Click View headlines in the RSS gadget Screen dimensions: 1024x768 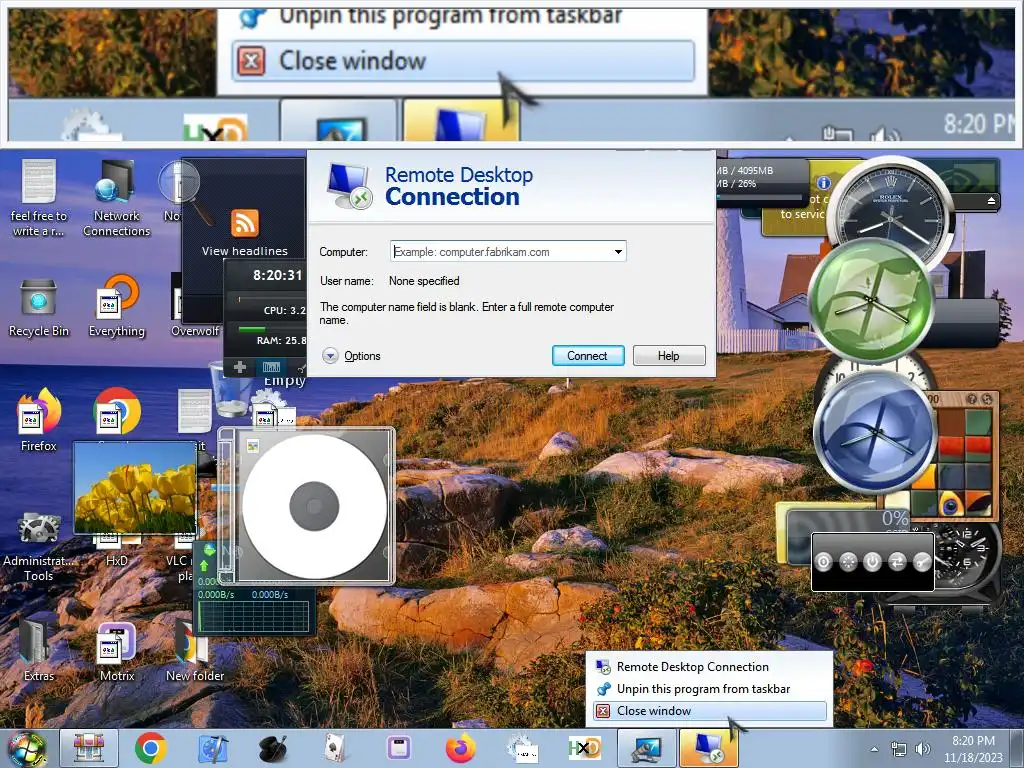click(x=244, y=251)
